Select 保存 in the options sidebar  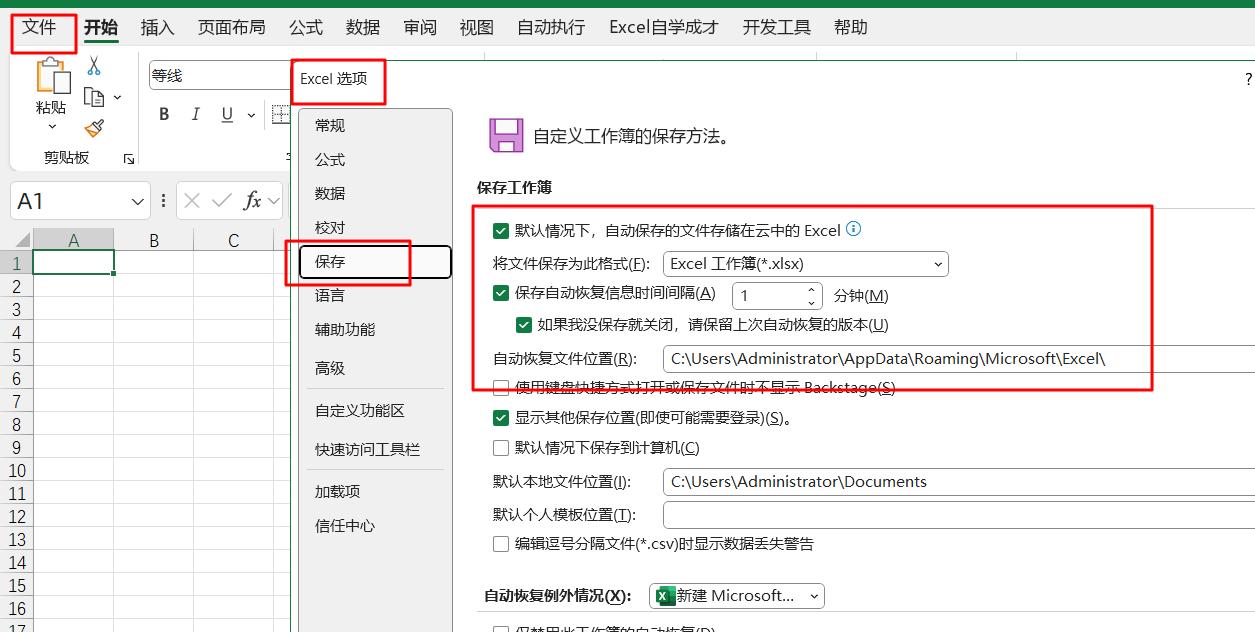[x=375, y=261]
